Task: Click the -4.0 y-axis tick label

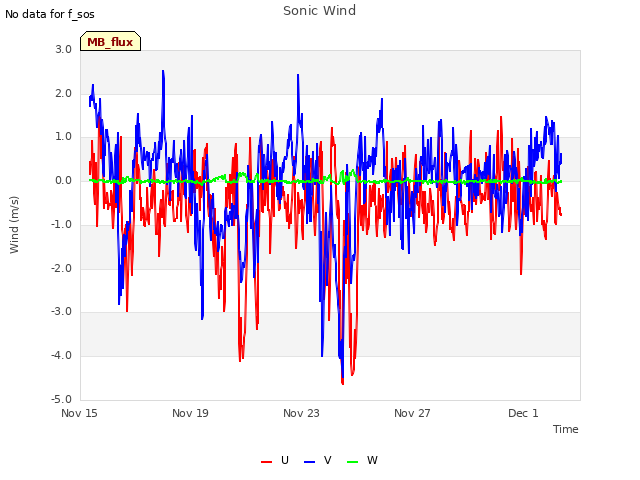Action: [61, 355]
